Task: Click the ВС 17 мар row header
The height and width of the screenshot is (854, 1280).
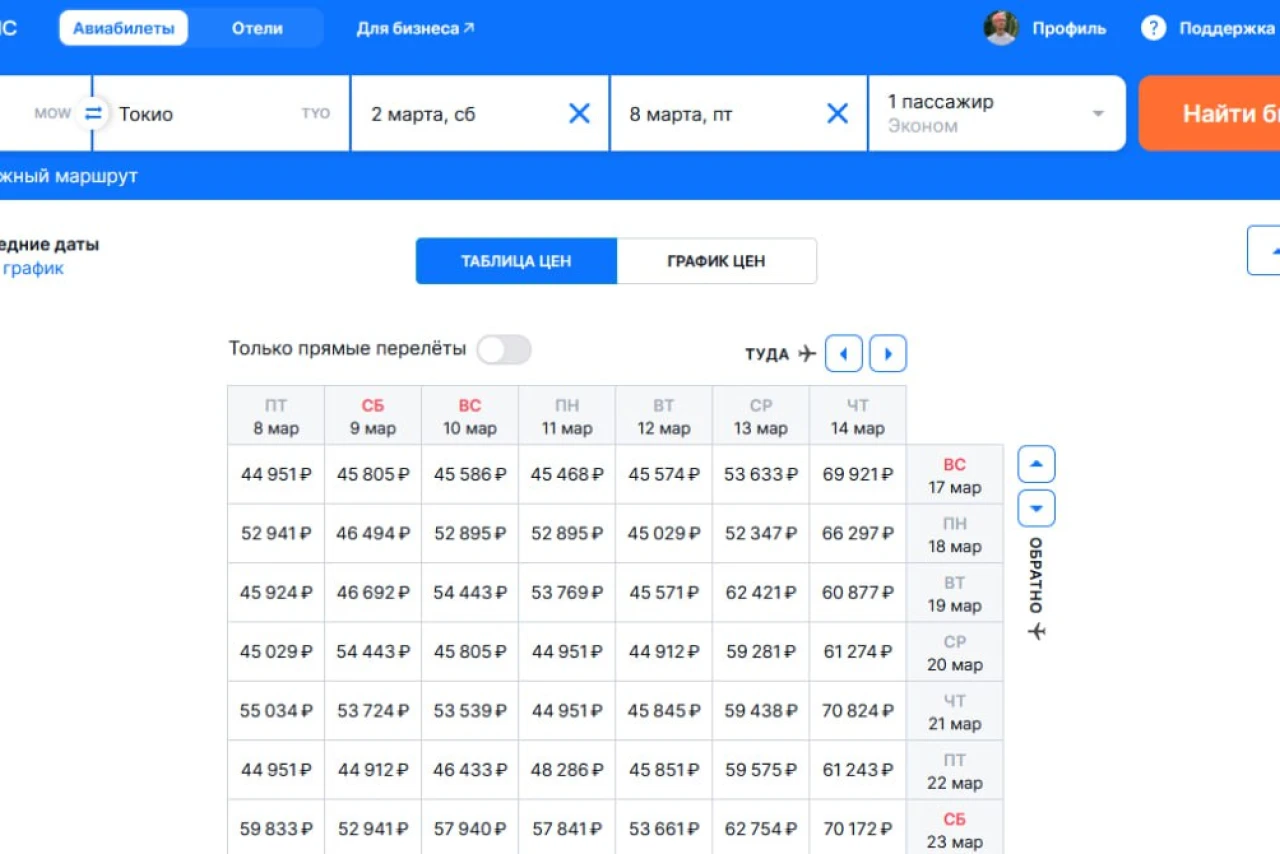Action: pos(955,475)
